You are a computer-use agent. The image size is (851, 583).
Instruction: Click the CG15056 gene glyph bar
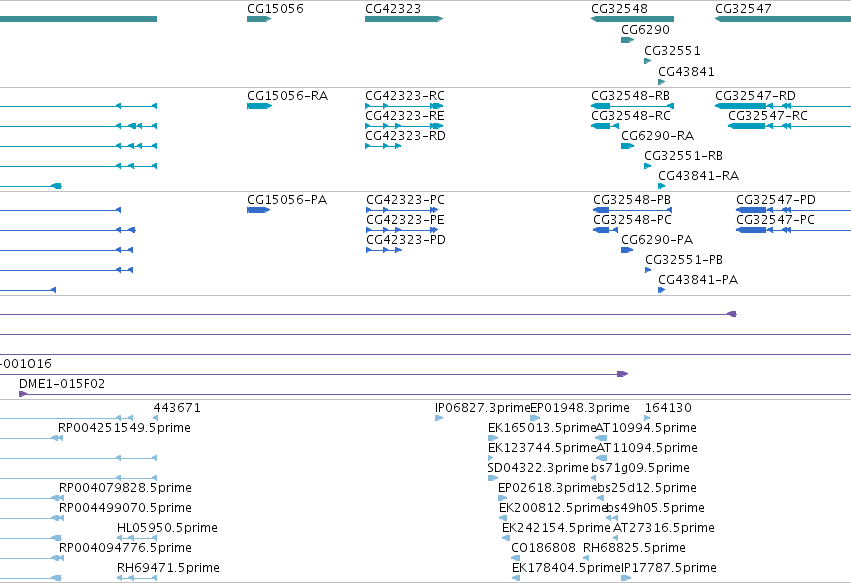tap(259, 19)
